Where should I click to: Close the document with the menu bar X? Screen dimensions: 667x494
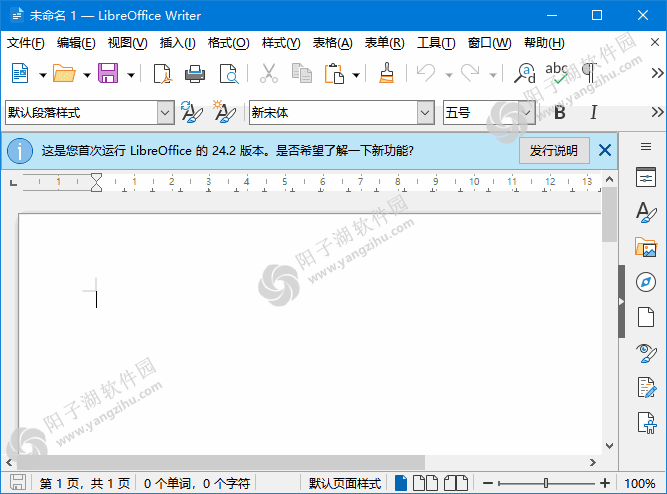[655, 42]
